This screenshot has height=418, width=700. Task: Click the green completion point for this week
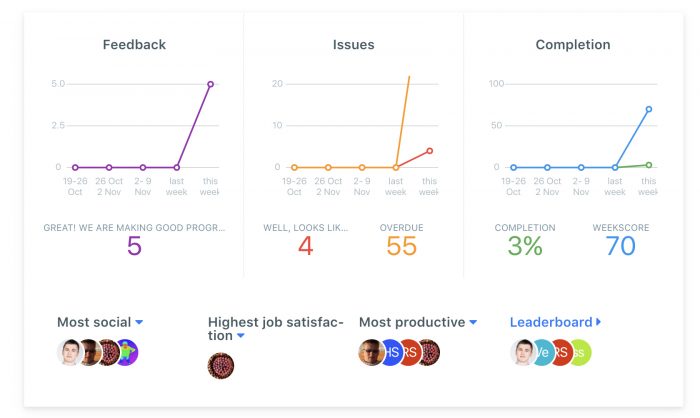(649, 165)
